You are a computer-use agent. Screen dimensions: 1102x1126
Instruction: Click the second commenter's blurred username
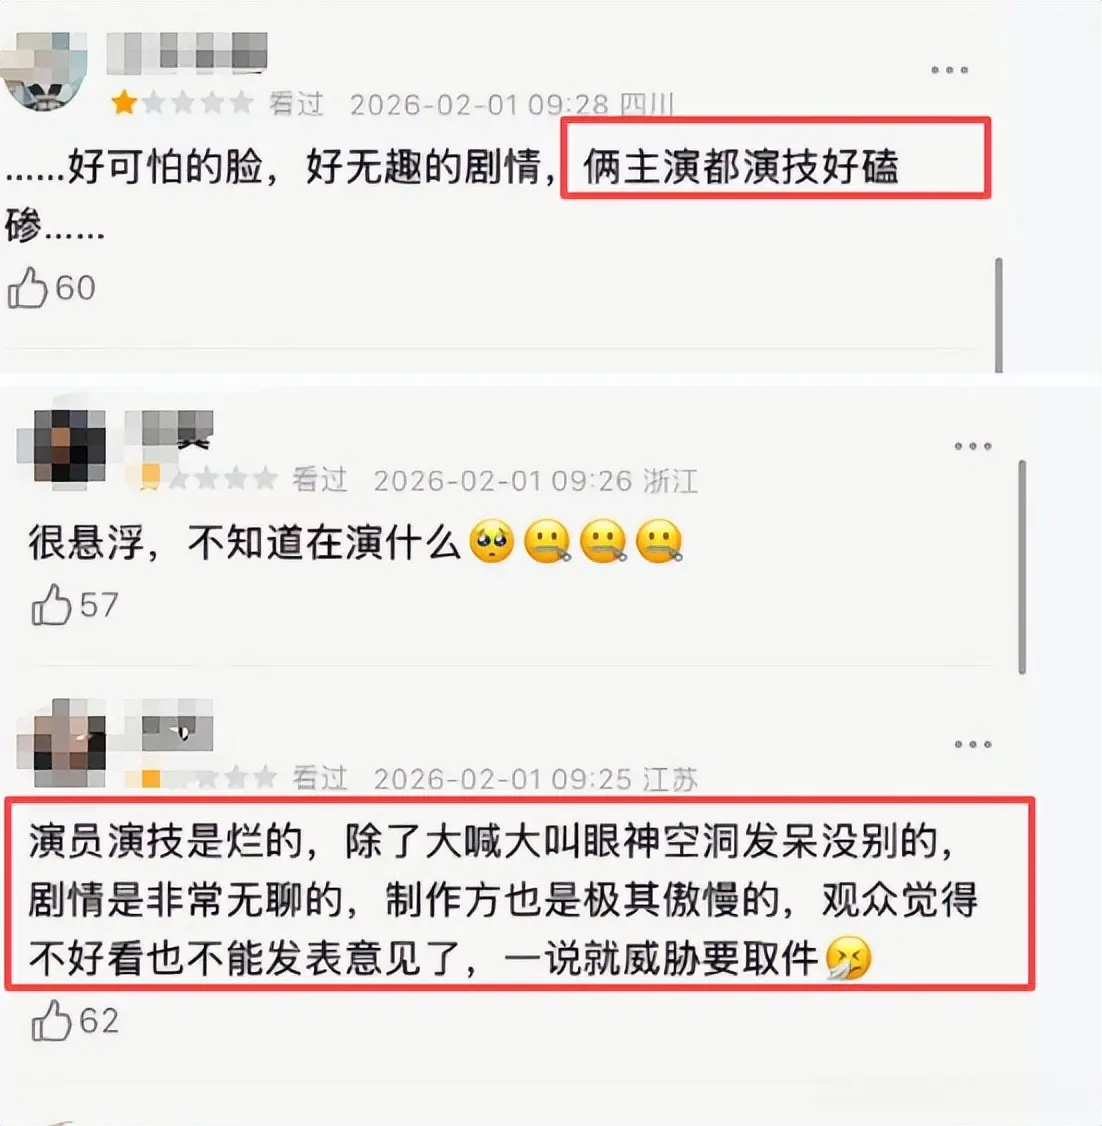coord(169,428)
